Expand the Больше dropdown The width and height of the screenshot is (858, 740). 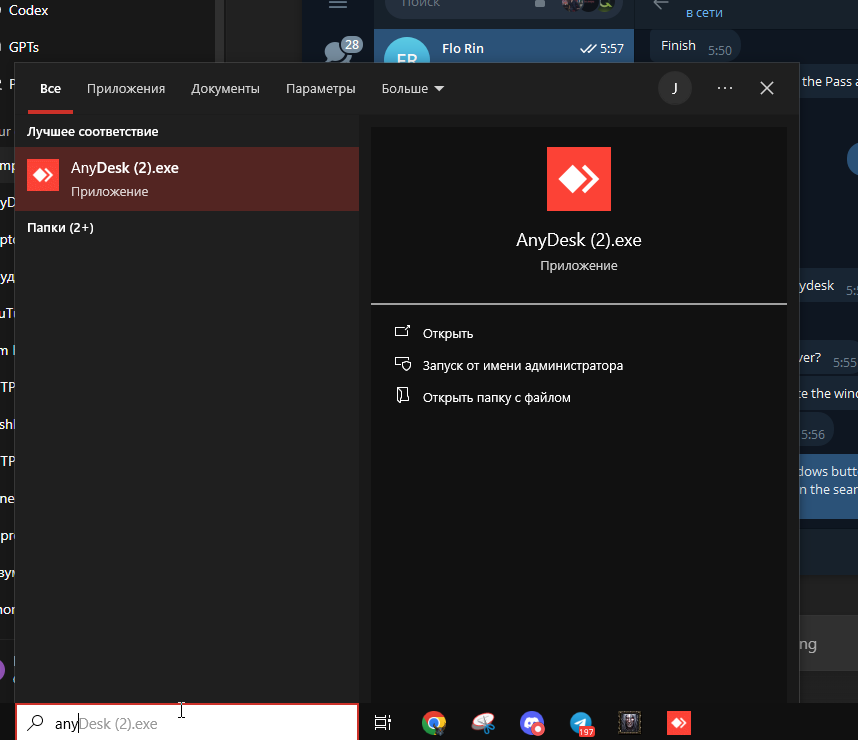click(413, 88)
